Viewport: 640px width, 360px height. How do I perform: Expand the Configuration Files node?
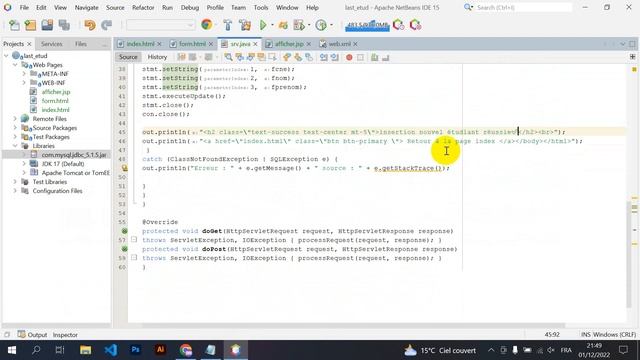tap(15, 191)
